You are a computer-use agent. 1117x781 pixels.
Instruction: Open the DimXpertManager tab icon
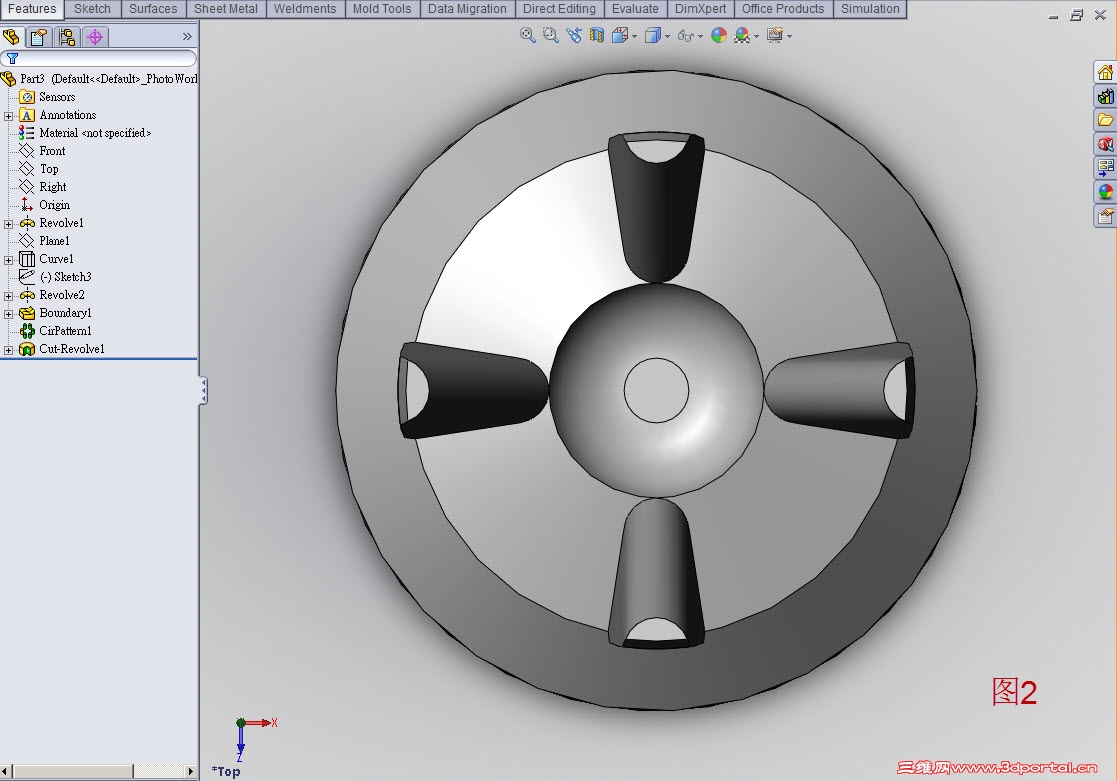(95, 36)
